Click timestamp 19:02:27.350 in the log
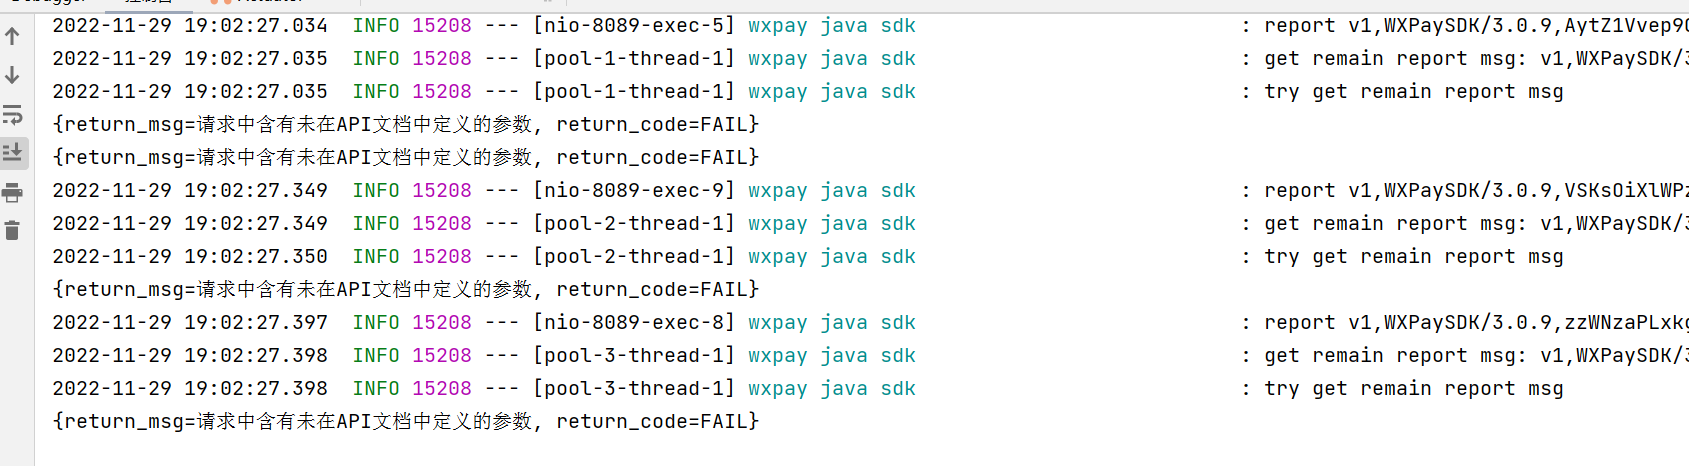Viewport: 1689px width, 466px height. click(256, 257)
